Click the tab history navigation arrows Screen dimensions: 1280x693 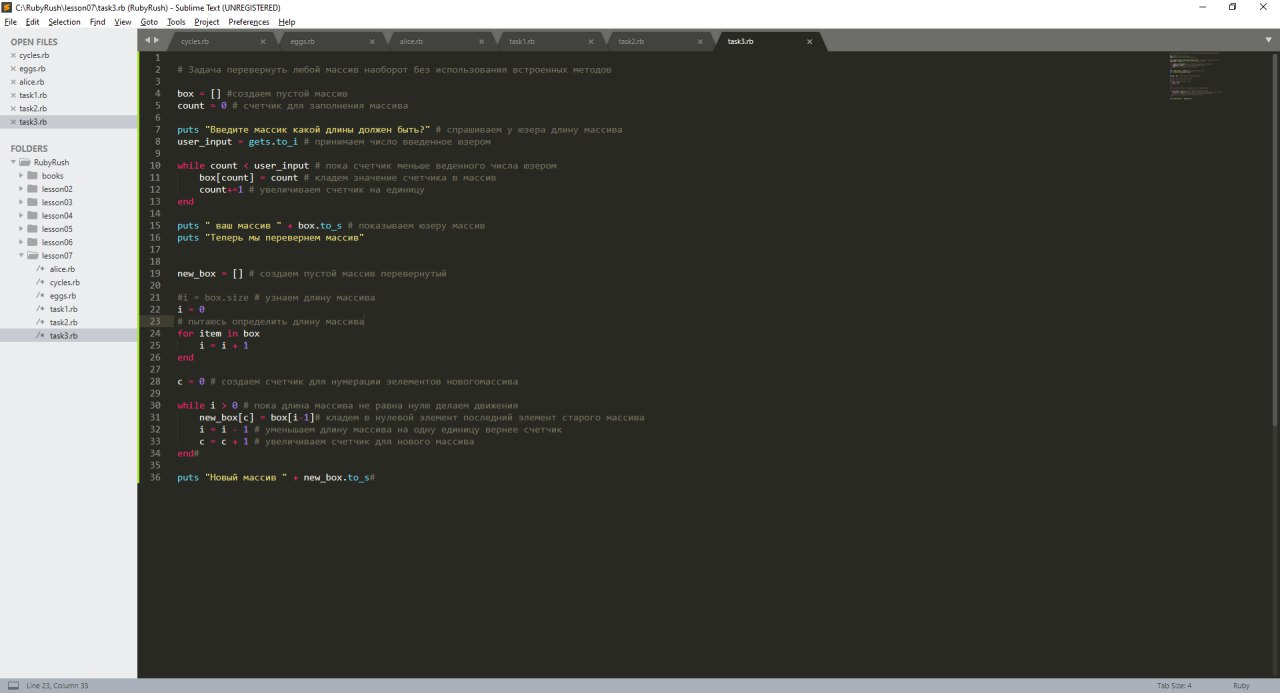151,40
